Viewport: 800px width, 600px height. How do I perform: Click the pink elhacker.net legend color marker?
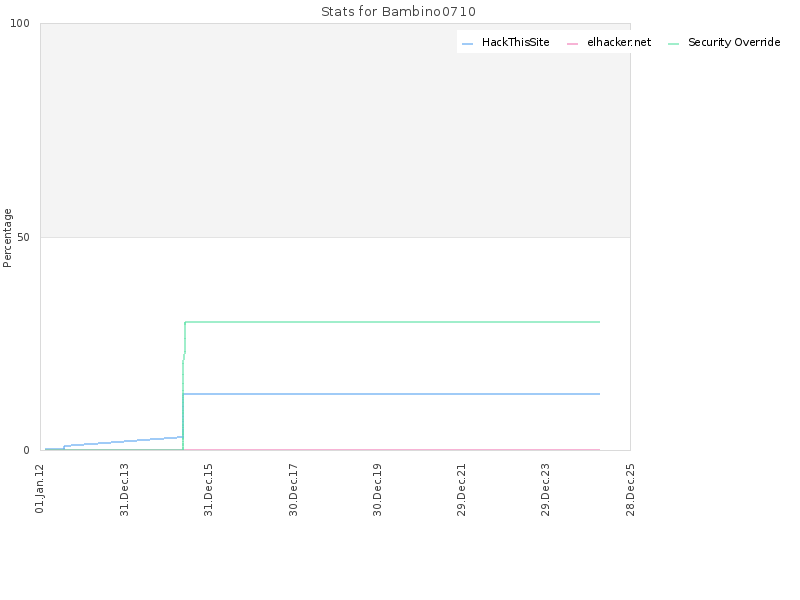click(x=572, y=44)
